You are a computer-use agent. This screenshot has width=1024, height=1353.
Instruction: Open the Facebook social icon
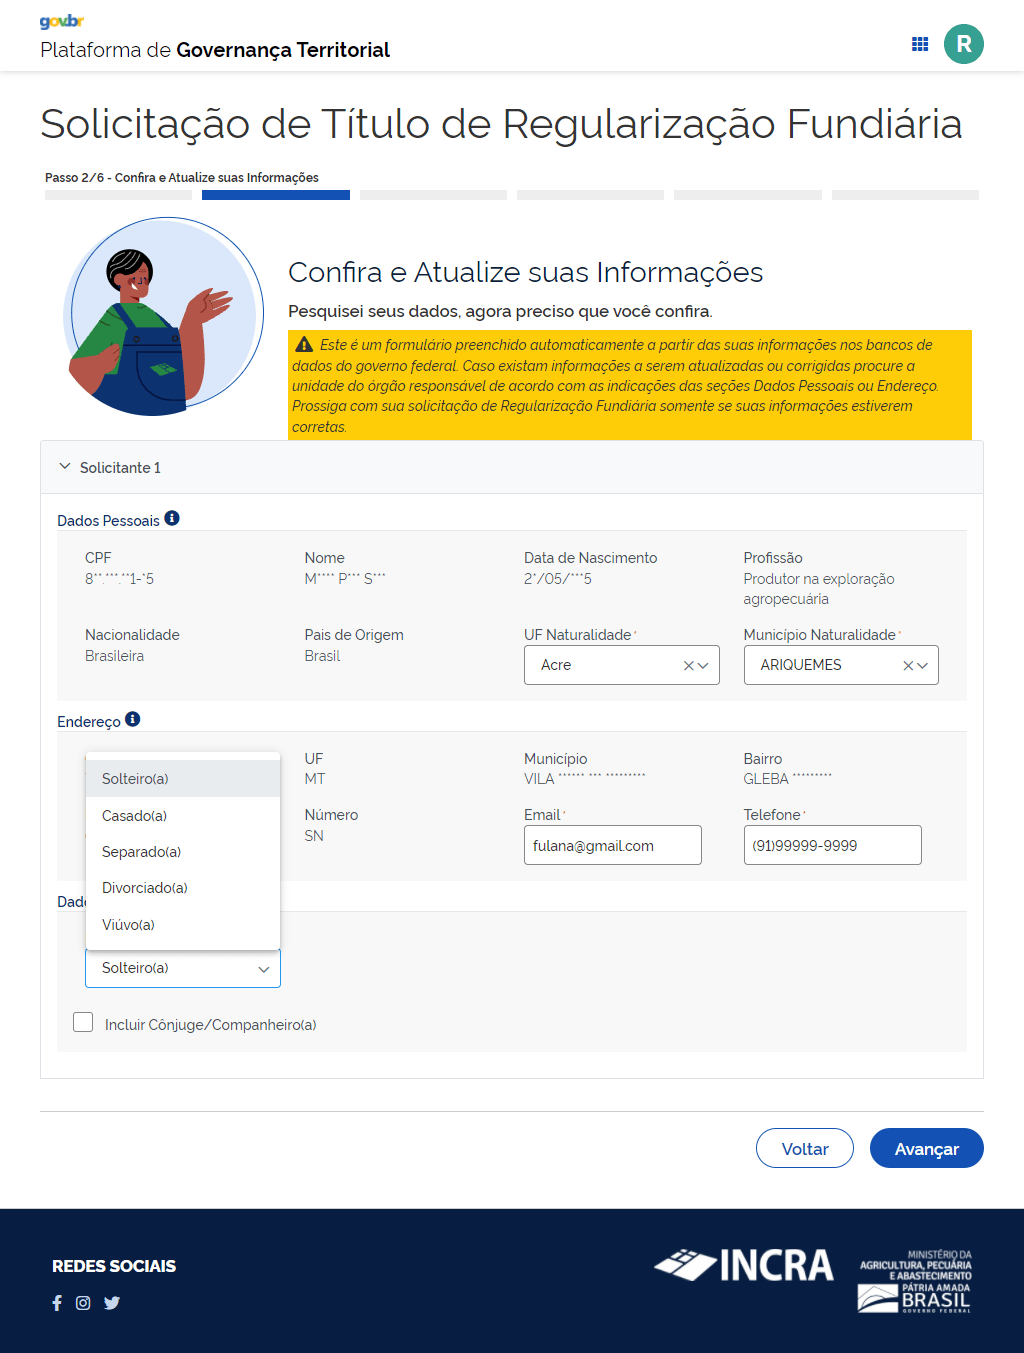(x=57, y=1303)
